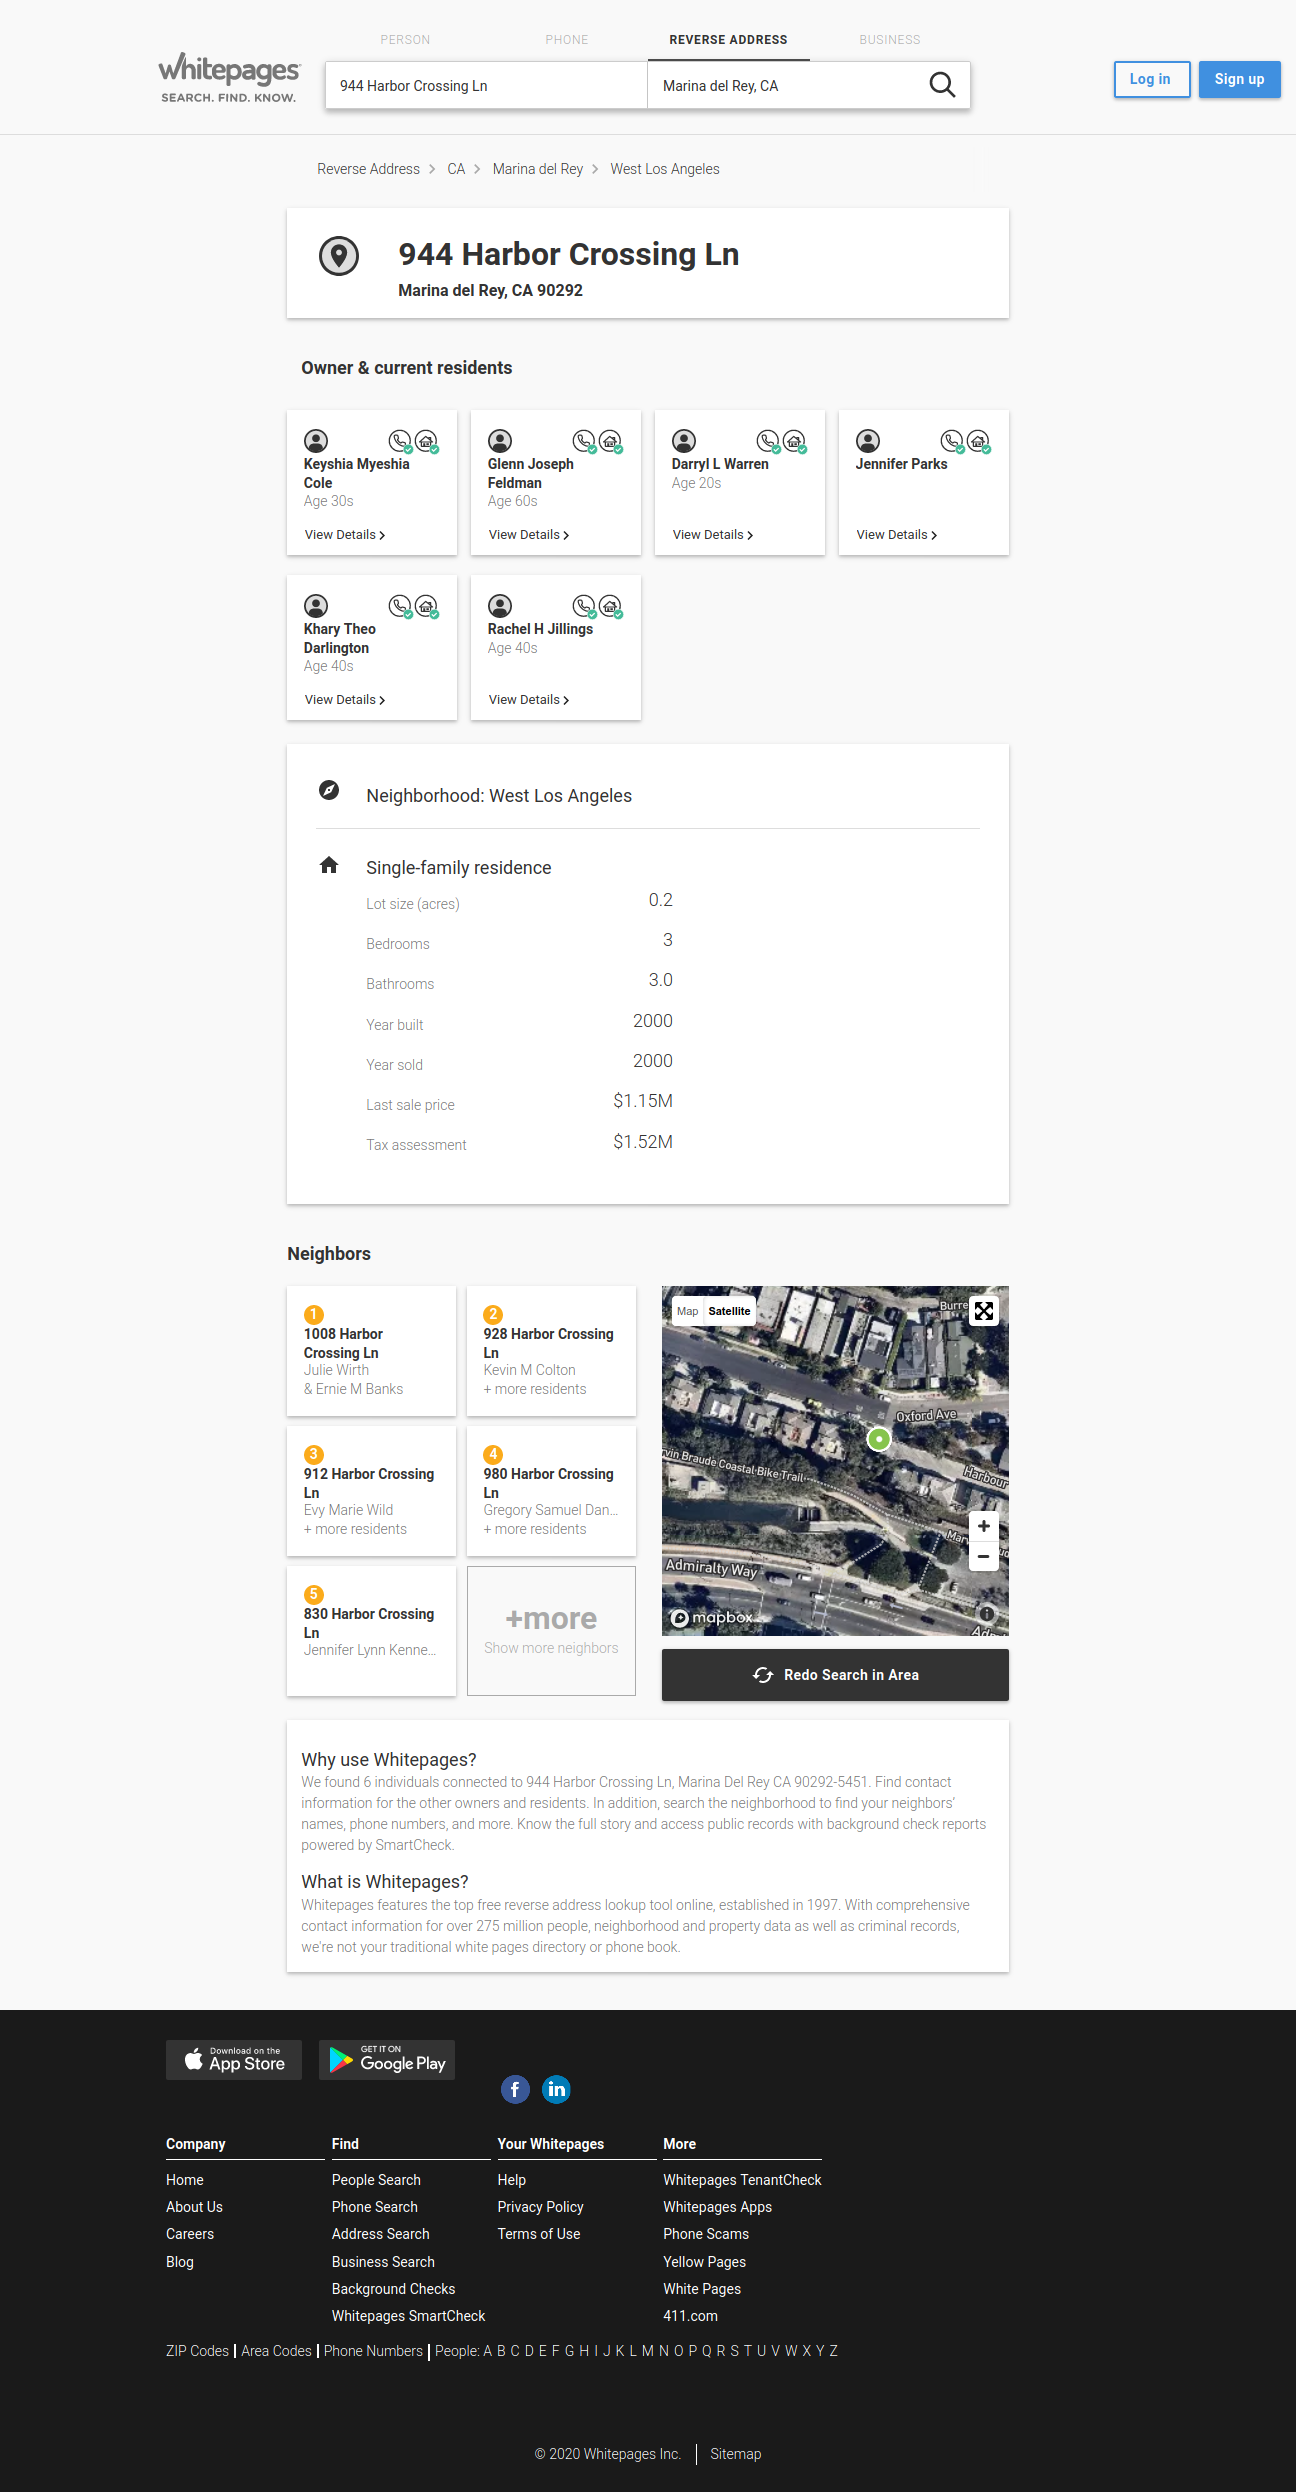1296x2492 pixels.
Task: Click the CA breadcrumb link
Action: point(456,169)
